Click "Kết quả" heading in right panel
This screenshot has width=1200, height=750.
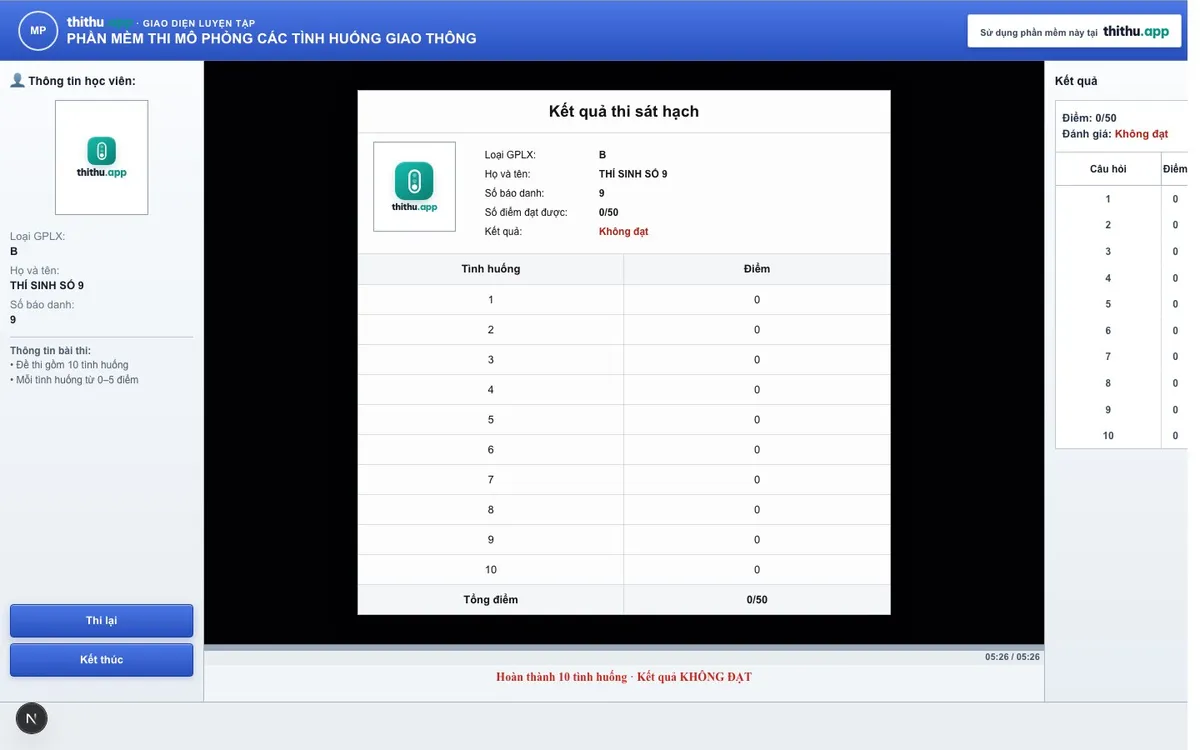[x=1076, y=81]
